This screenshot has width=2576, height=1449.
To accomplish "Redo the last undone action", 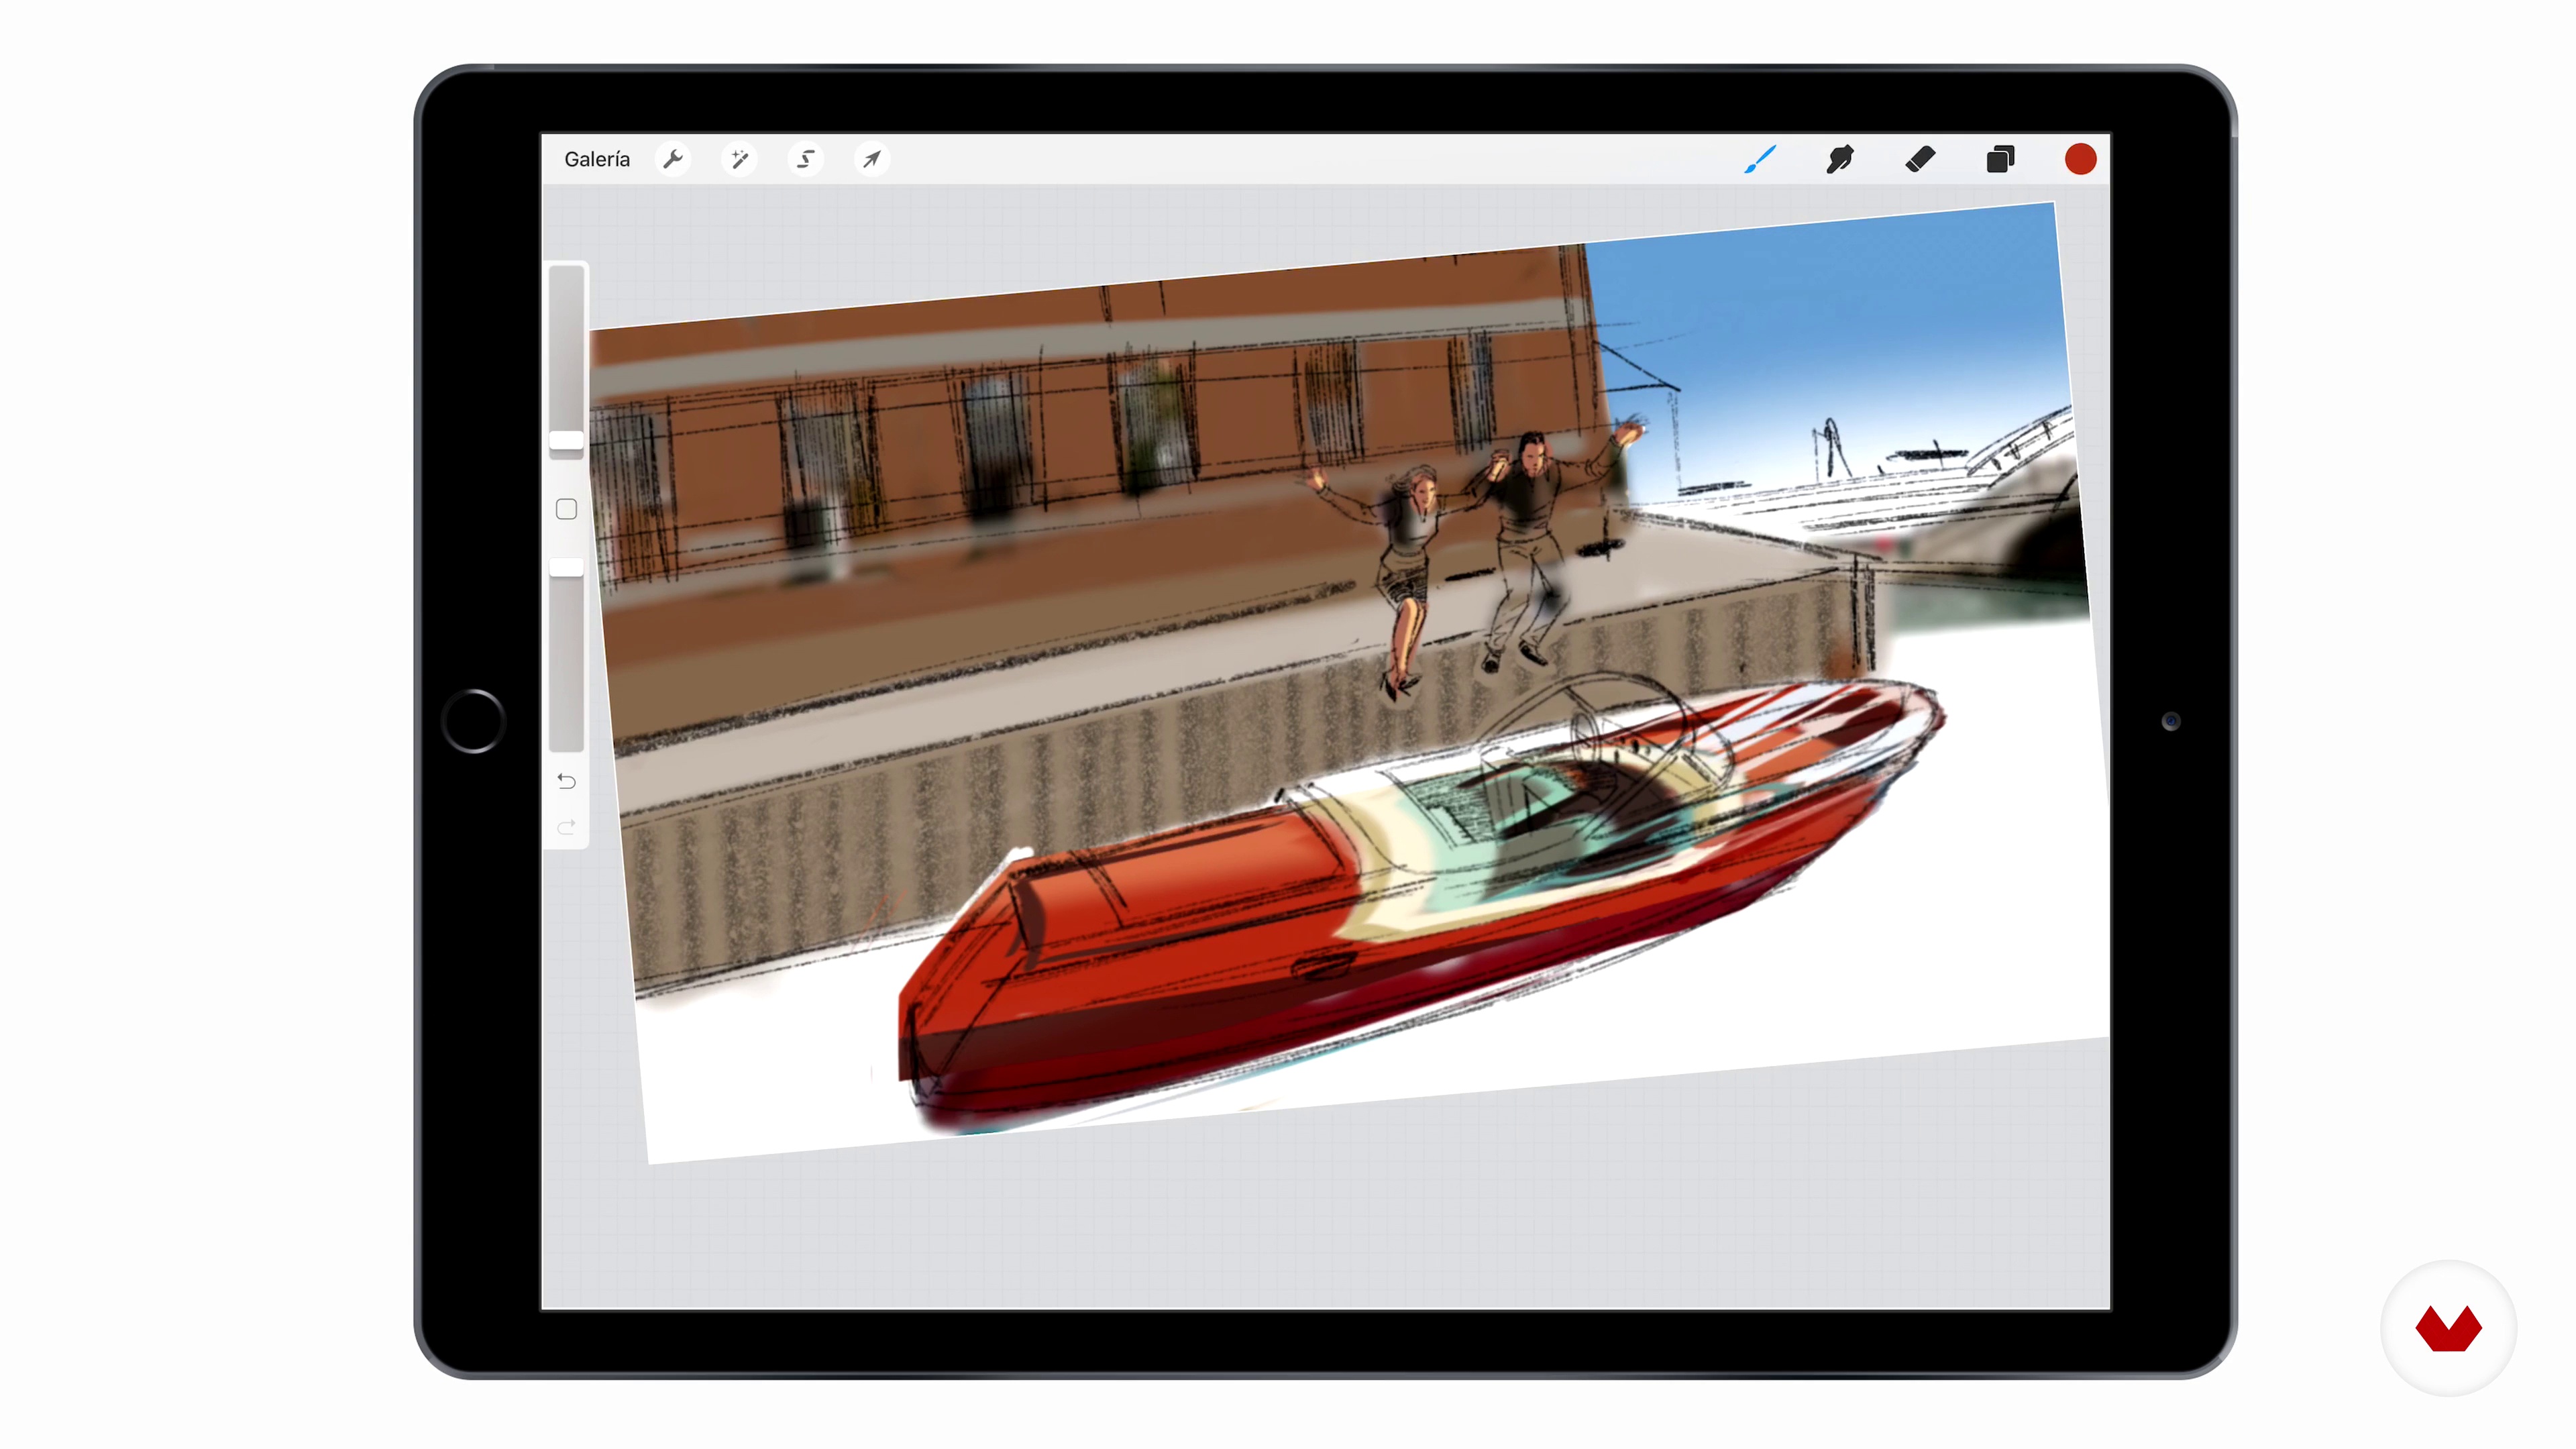I will (x=566, y=827).
